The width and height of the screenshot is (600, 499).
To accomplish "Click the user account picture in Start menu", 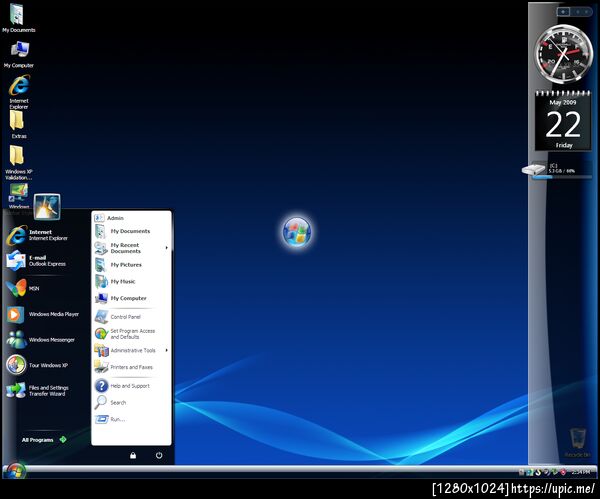I will (47, 207).
